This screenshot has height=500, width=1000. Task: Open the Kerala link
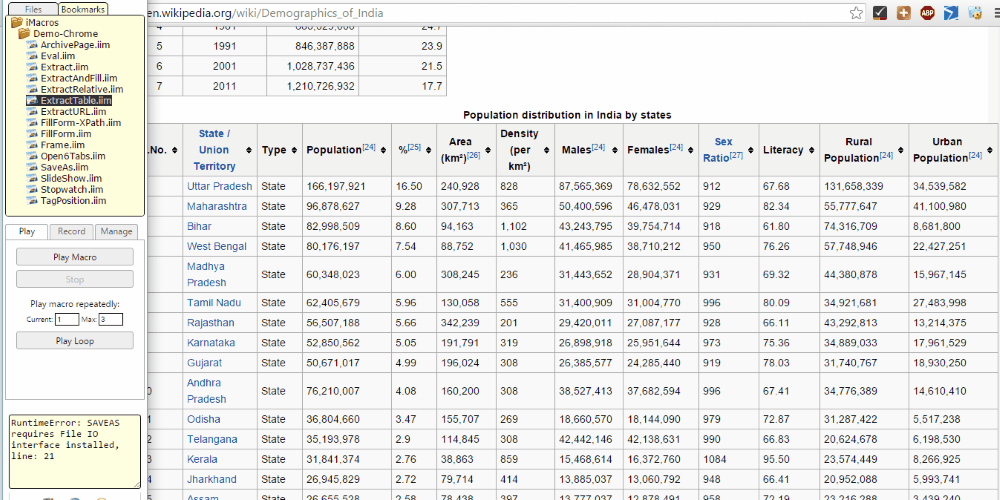coord(202,459)
